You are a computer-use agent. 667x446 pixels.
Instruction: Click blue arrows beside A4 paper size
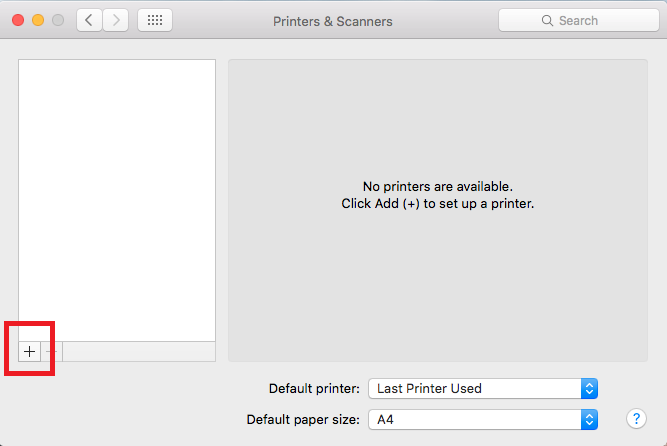coord(590,420)
